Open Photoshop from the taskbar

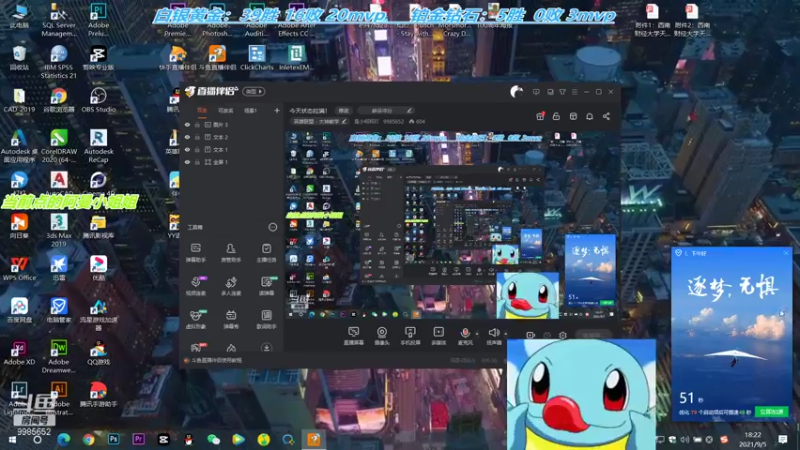(113, 439)
